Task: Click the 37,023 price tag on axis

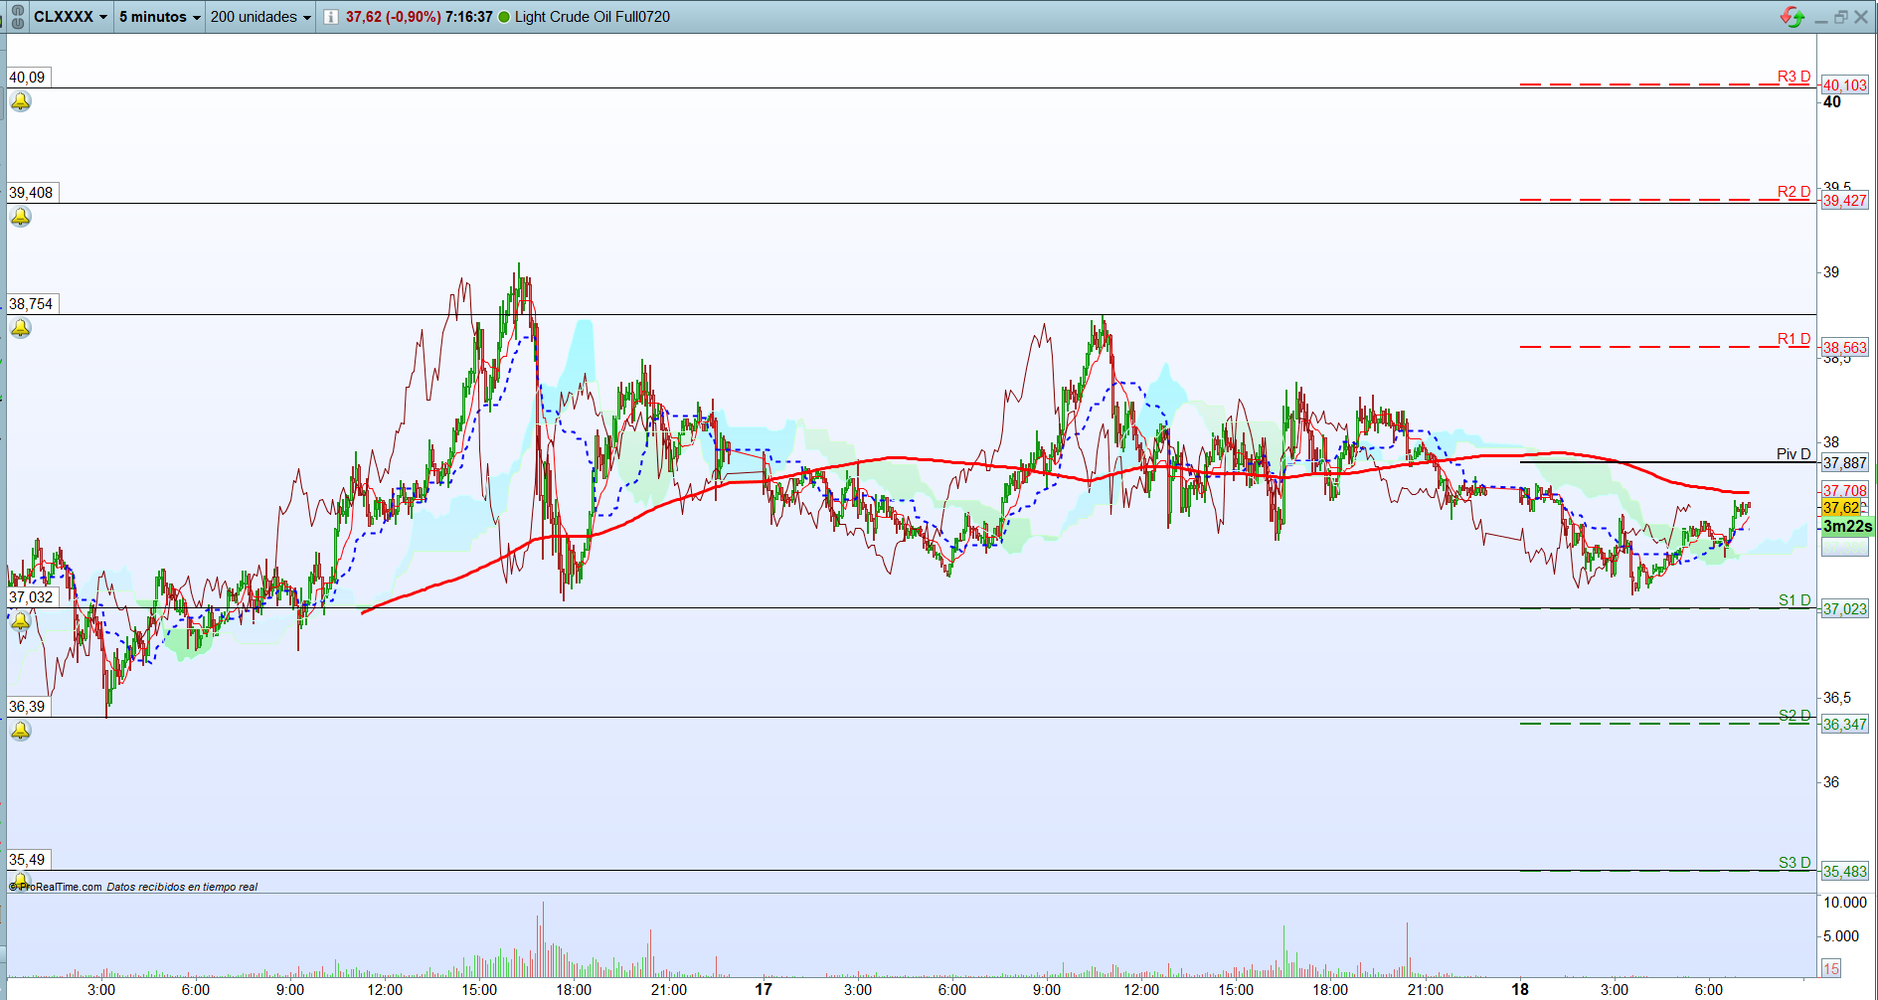Action: coord(1844,609)
